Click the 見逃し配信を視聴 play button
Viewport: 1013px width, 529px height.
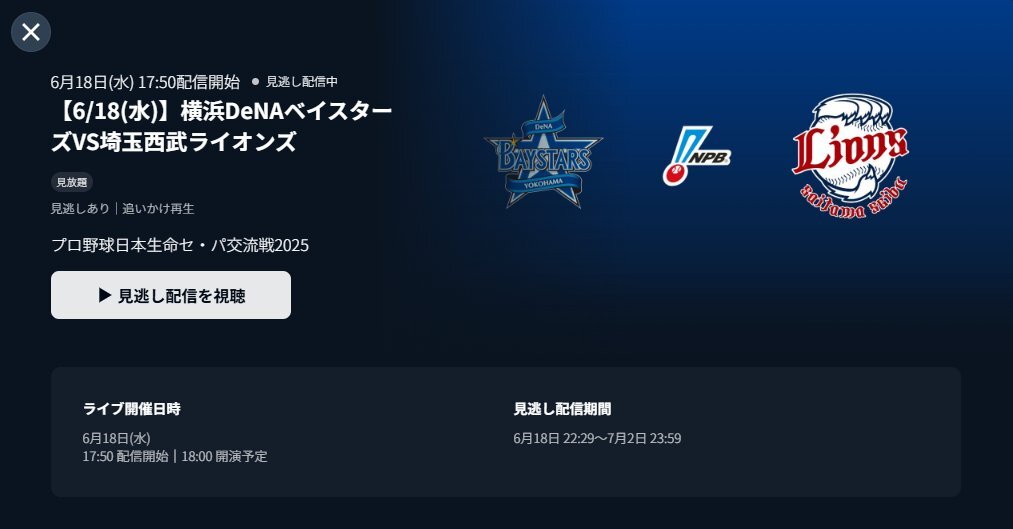click(171, 295)
